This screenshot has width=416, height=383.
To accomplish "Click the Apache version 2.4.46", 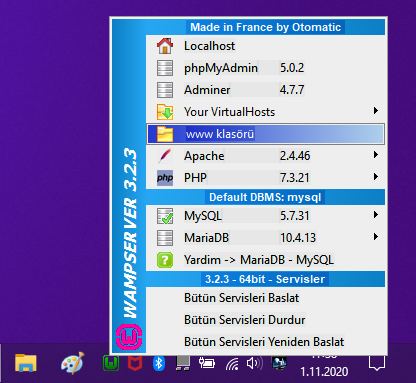I will [295, 156].
